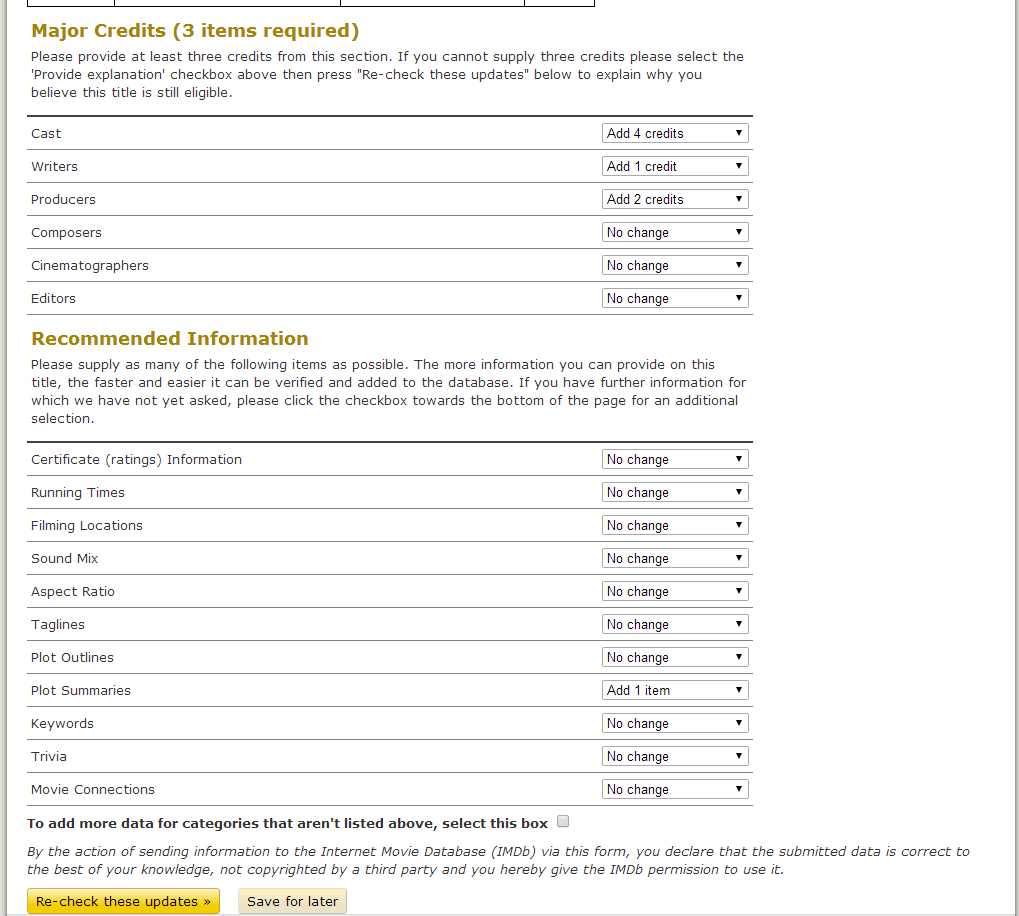Open the Composers dropdown
Viewport: 1019px width, 916px height.
675,232
